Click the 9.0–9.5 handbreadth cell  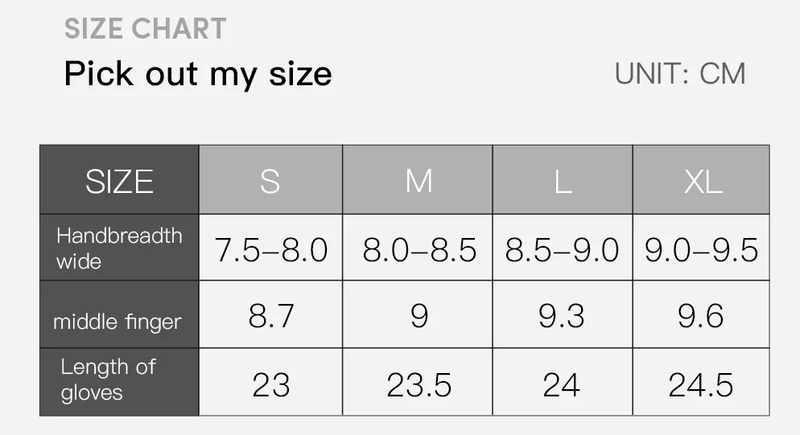[702, 250]
